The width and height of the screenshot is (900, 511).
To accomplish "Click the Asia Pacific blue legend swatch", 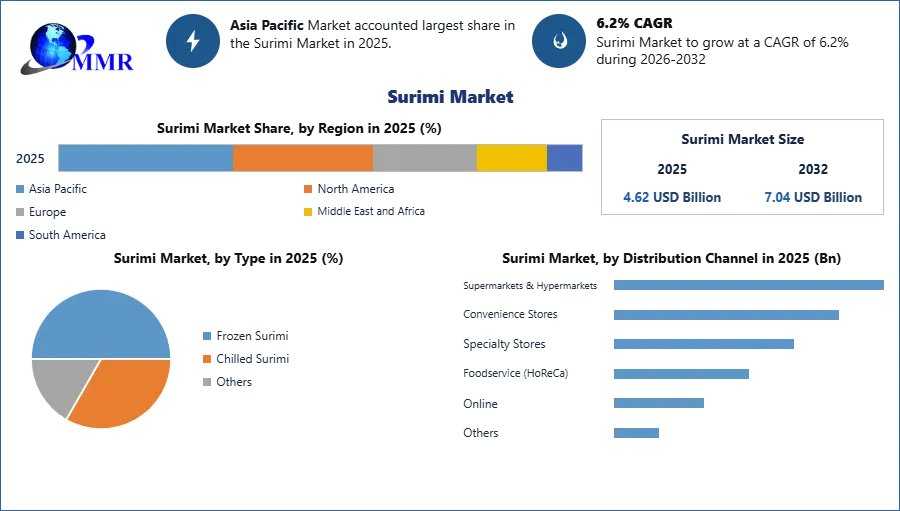I will point(20,189).
